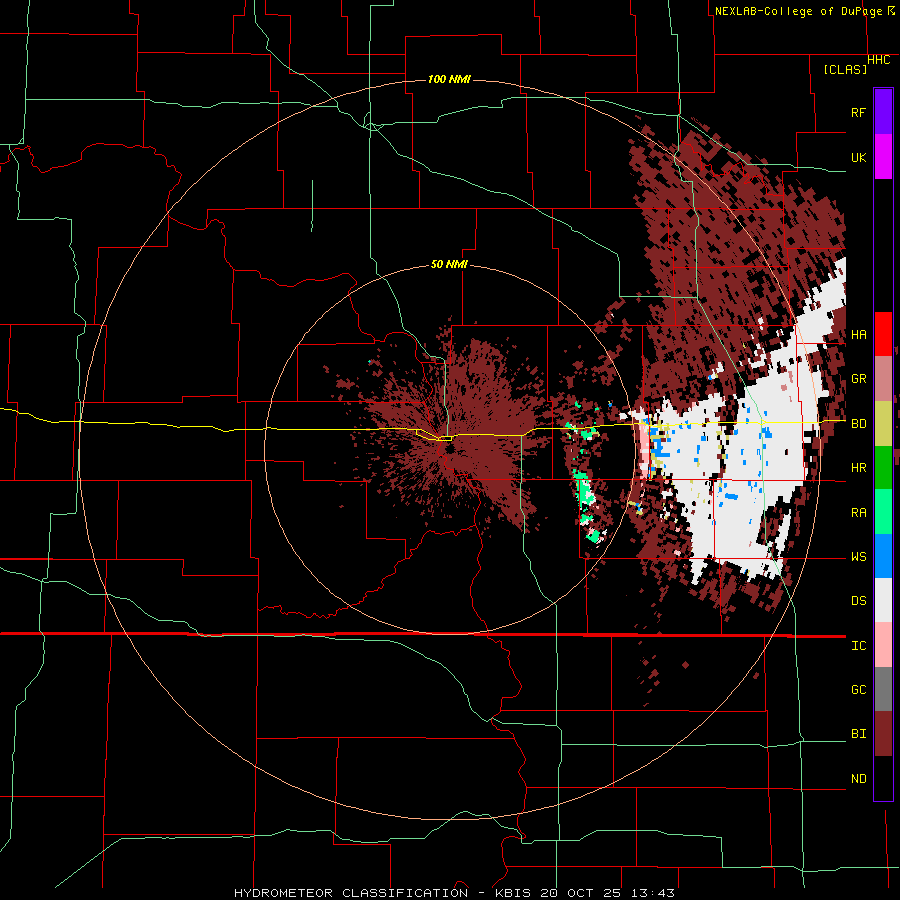Click the 'HHC' product code text
Screen dimensions: 900x900
point(878,60)
